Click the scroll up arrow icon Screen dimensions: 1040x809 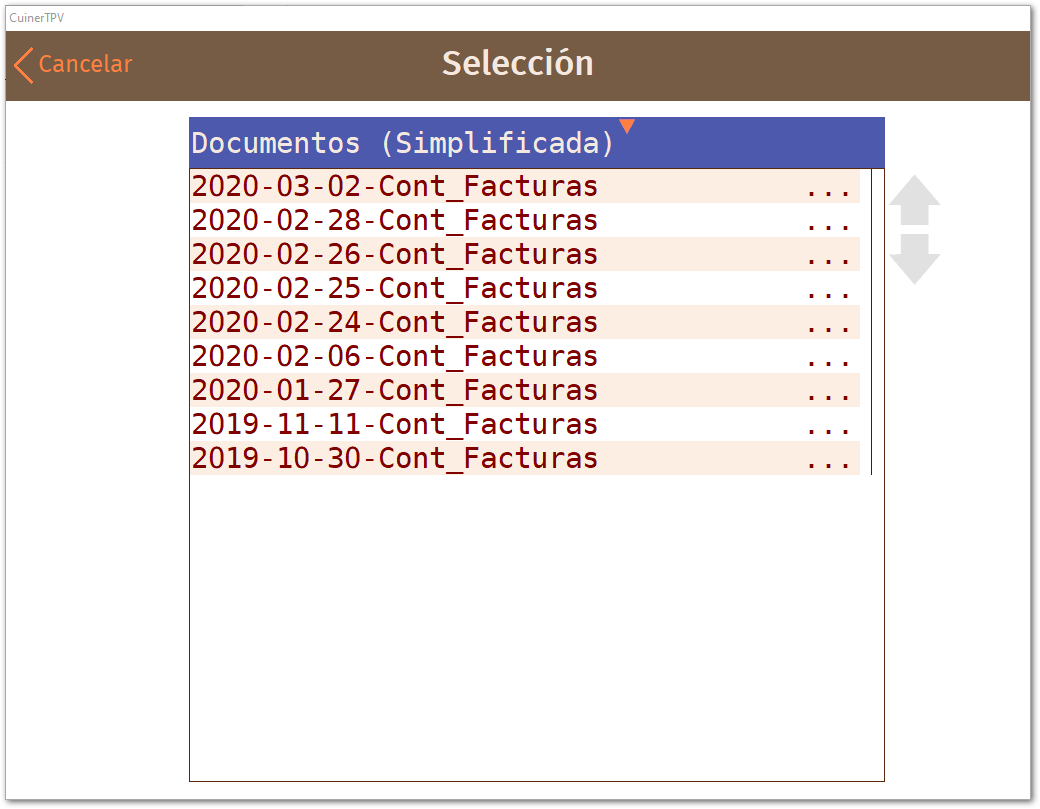[x=914, y=200]
